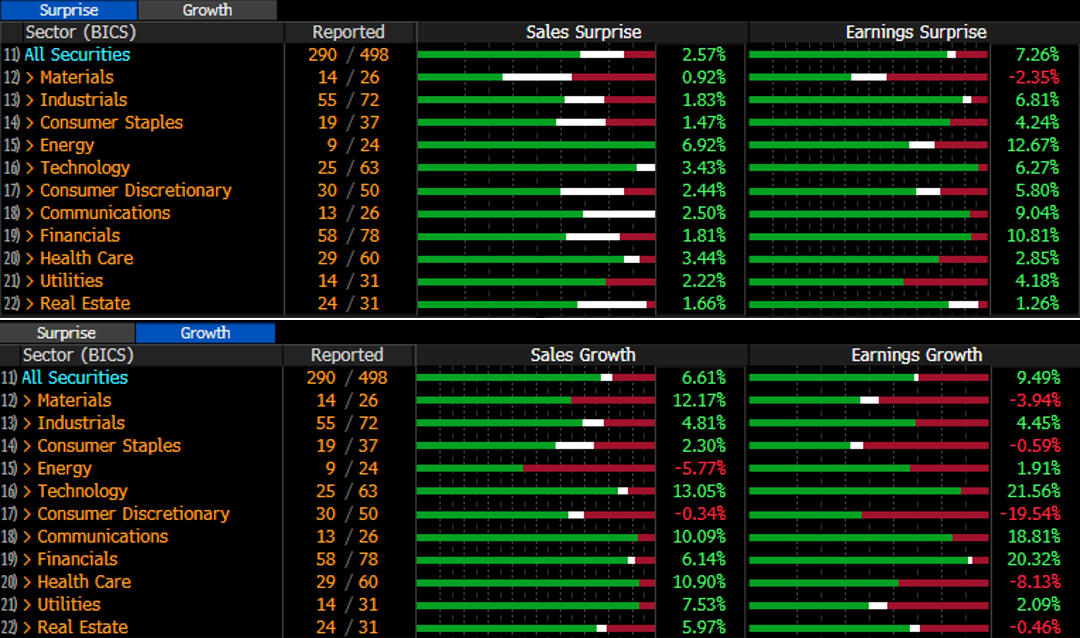Click Health Care sales surprise 3.44%
1080x638 pixels.
pyautogui.click(x=704, y=258)
